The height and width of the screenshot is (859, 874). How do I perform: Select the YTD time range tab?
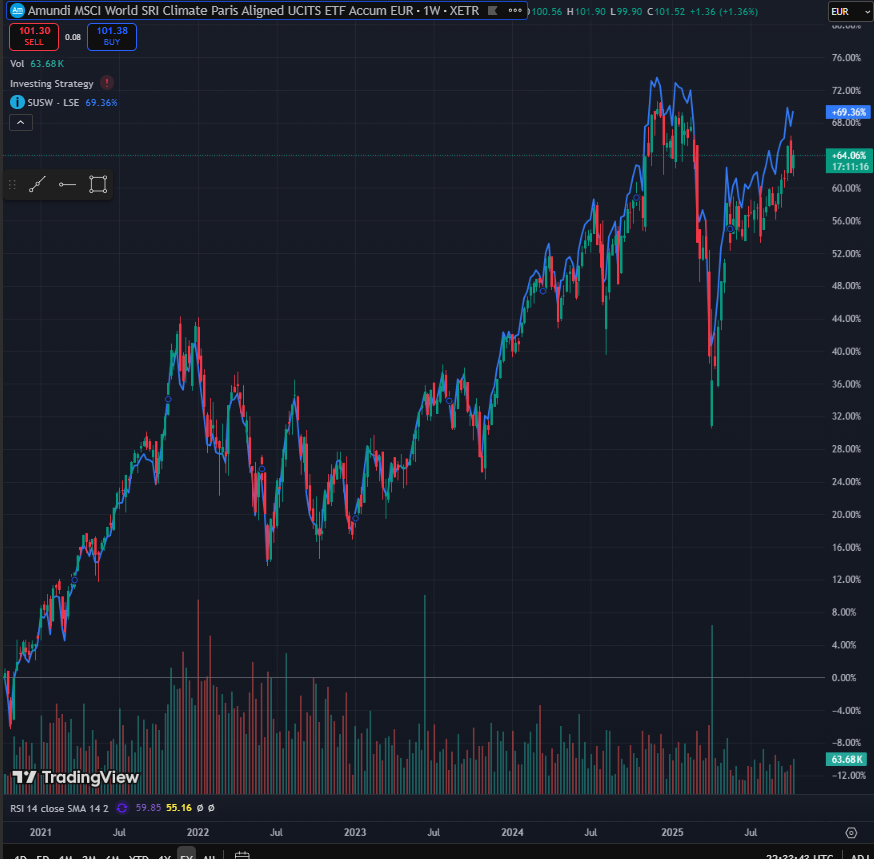coord(139,856)
